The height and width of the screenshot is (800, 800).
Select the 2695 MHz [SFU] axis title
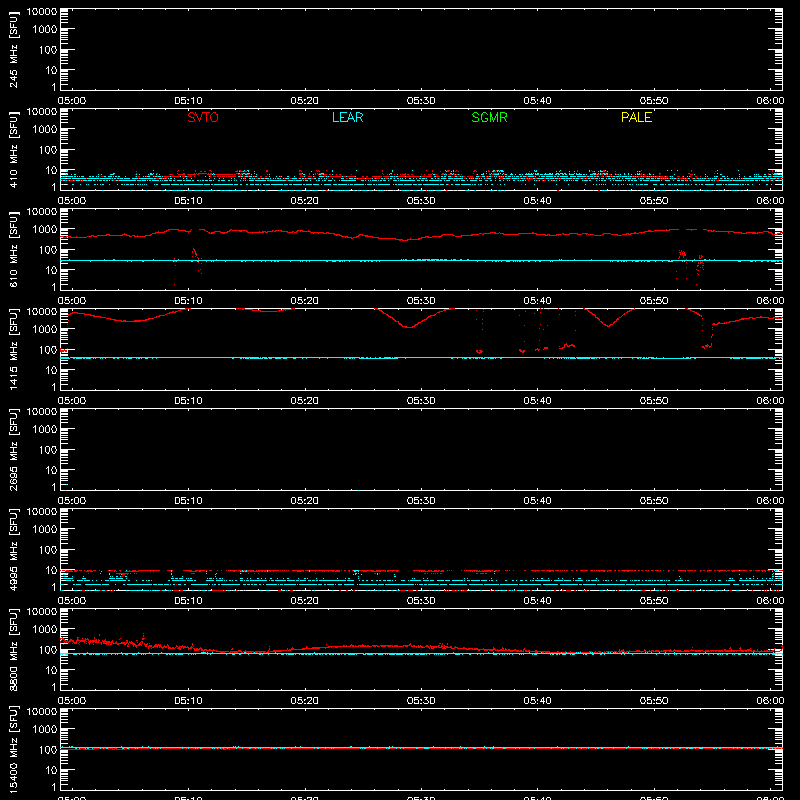[x=13, y=449]
